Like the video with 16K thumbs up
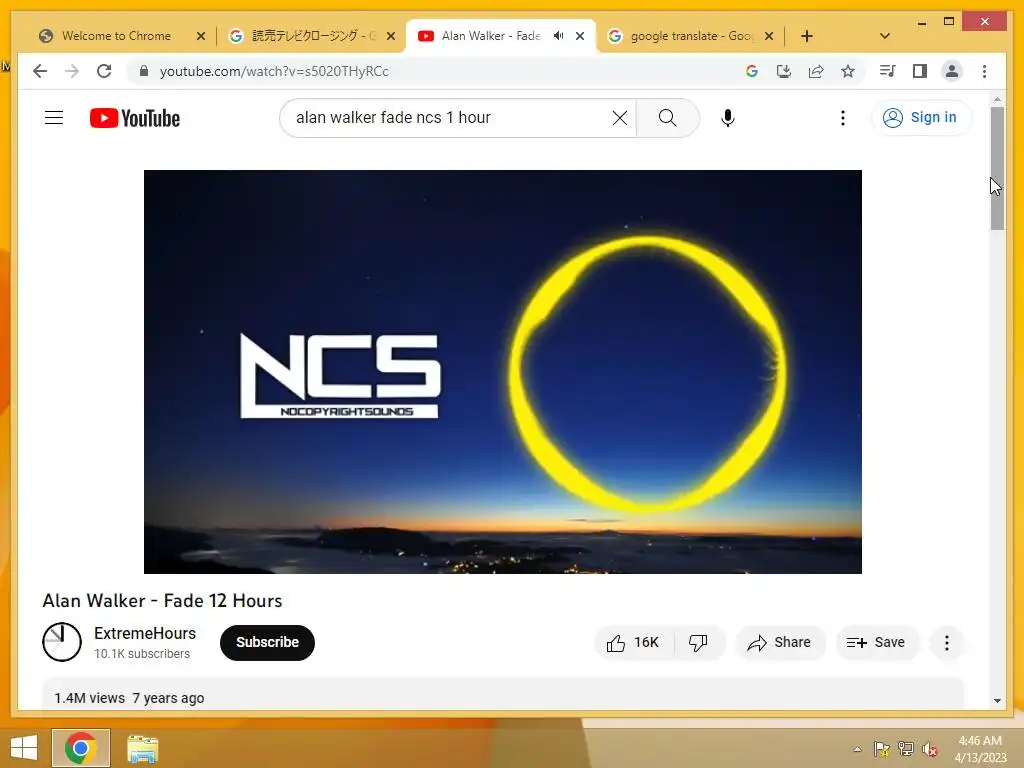The width and height of the screenshot is (1024, 768). coord(633,643)
